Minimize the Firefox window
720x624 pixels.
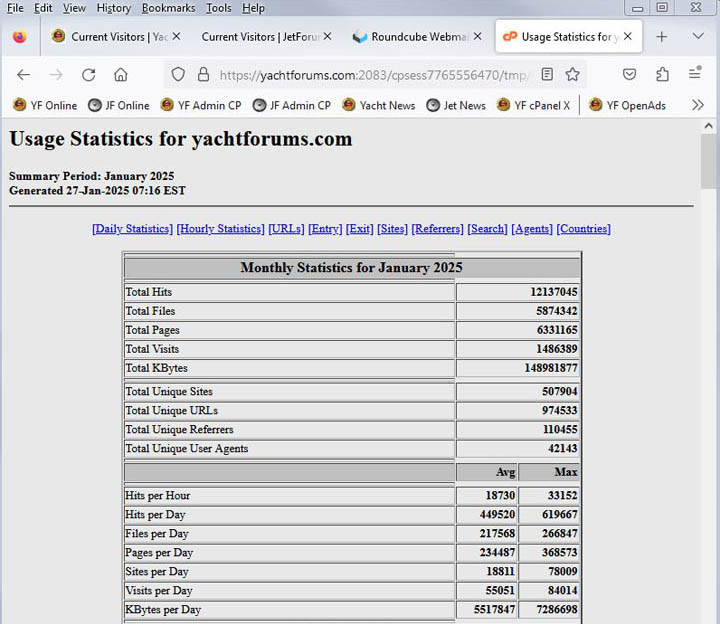point(637,8)
